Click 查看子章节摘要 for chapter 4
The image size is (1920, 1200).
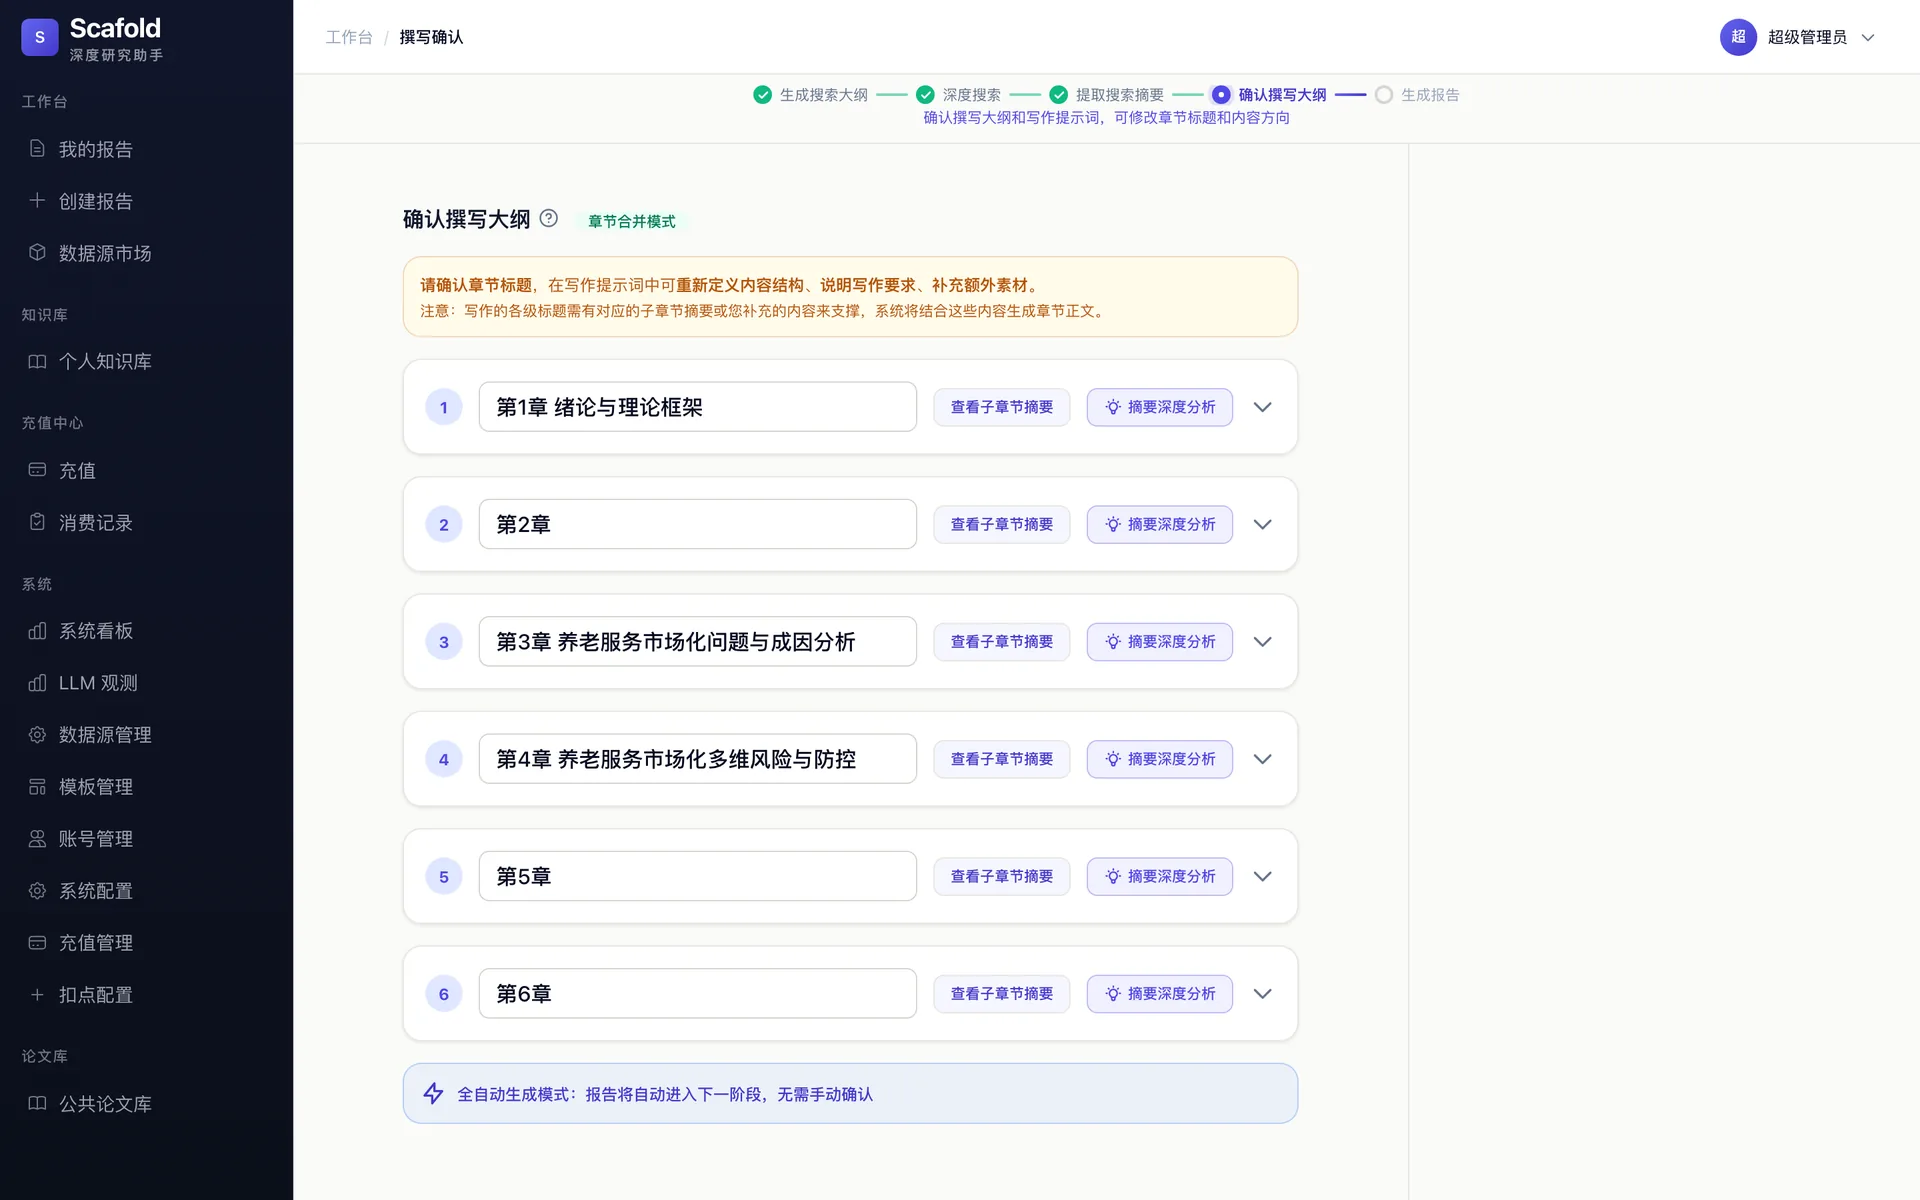point(1002,759)
